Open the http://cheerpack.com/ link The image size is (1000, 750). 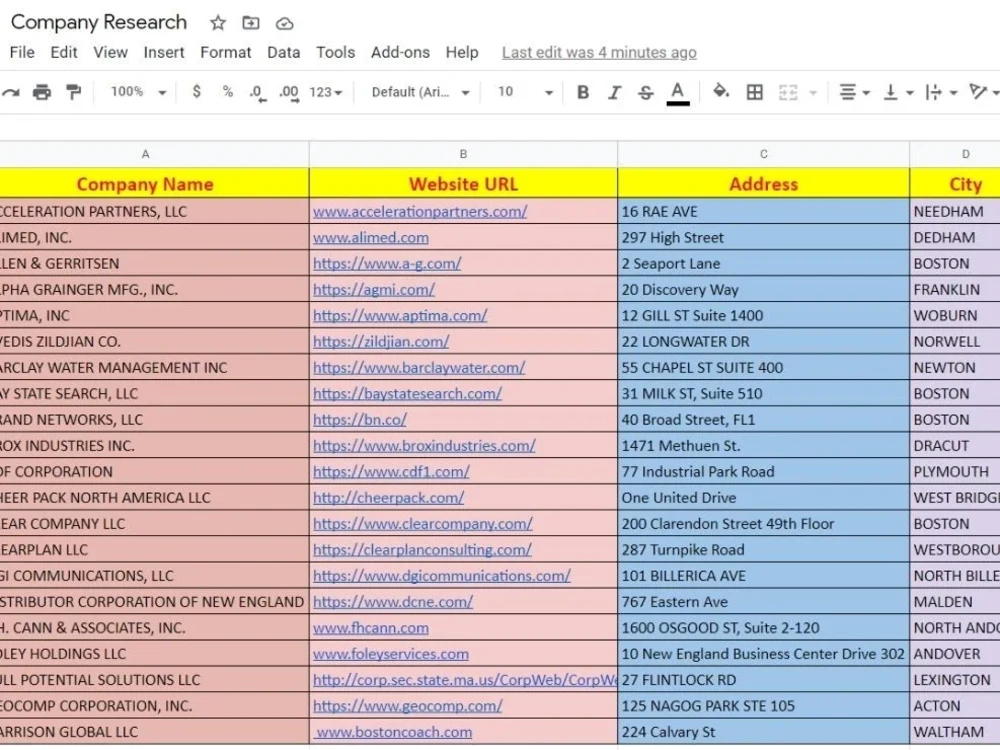coord(388,498)
